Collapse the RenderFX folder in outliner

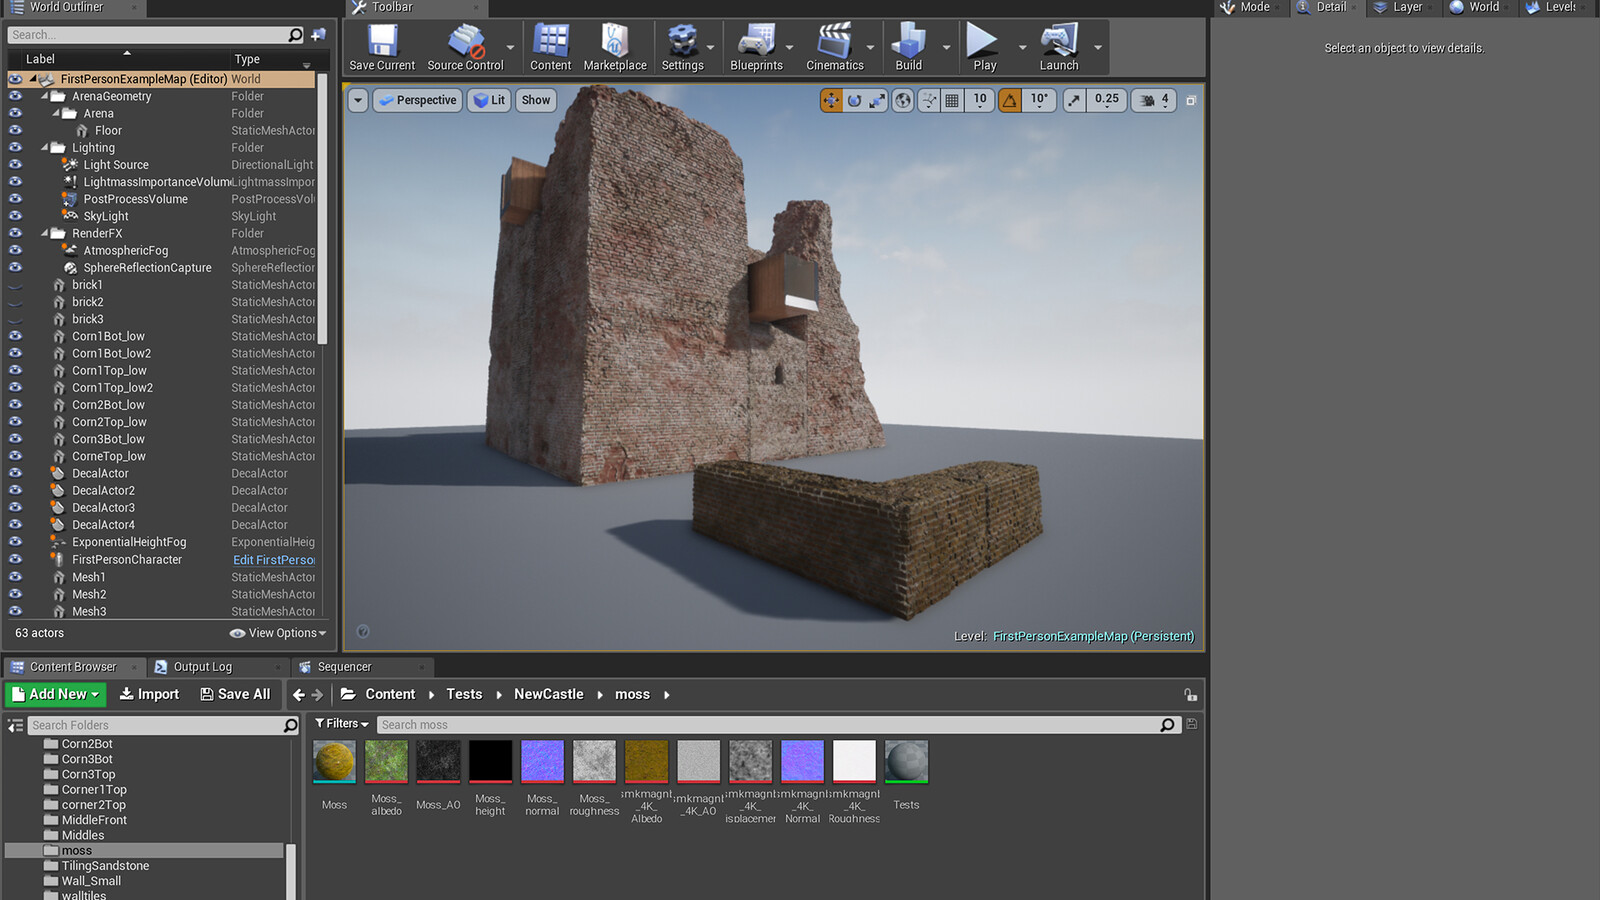click(x=45, y=233)
